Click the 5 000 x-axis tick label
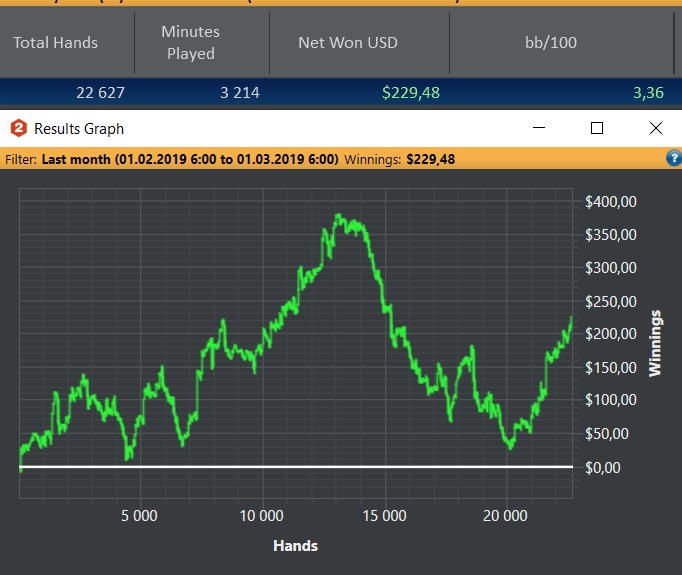The image size is (682, 575). point(139,516)
